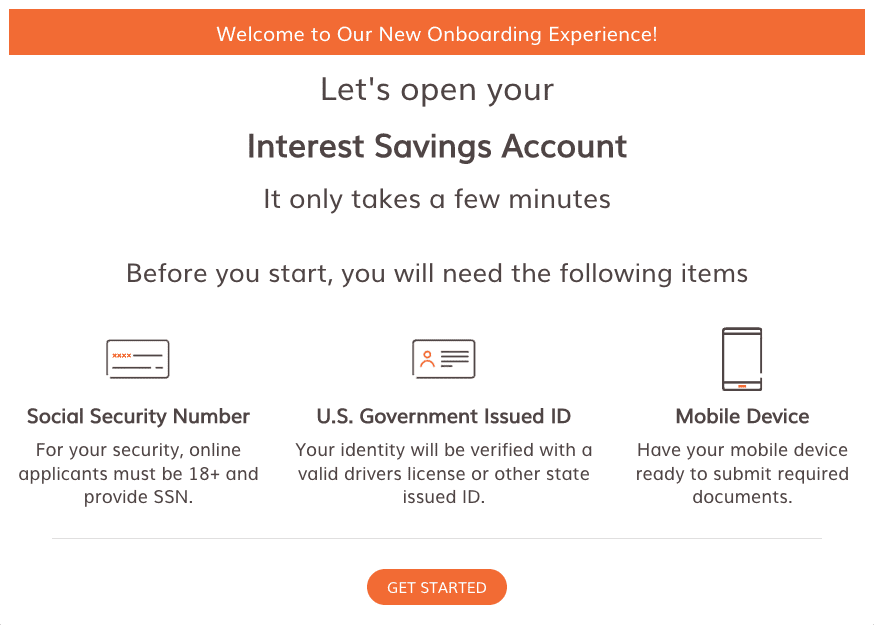Click the Interest Savings Account heading

coord(437,146)
